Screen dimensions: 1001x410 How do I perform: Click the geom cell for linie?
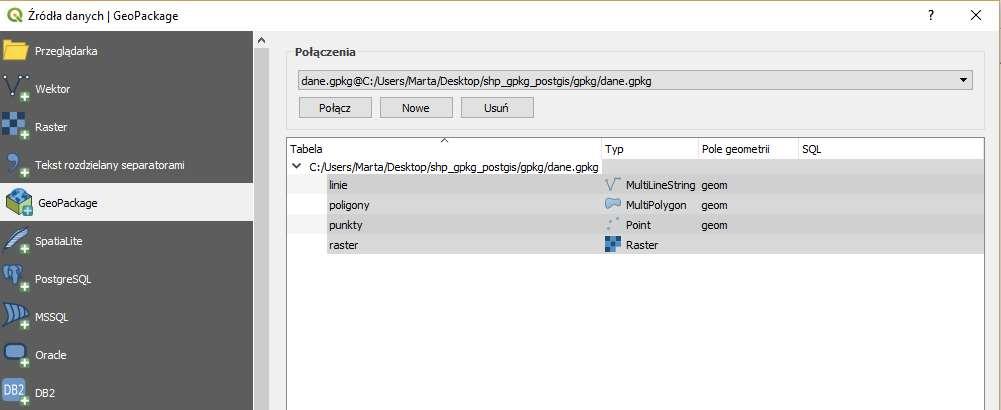click(714, 185)
